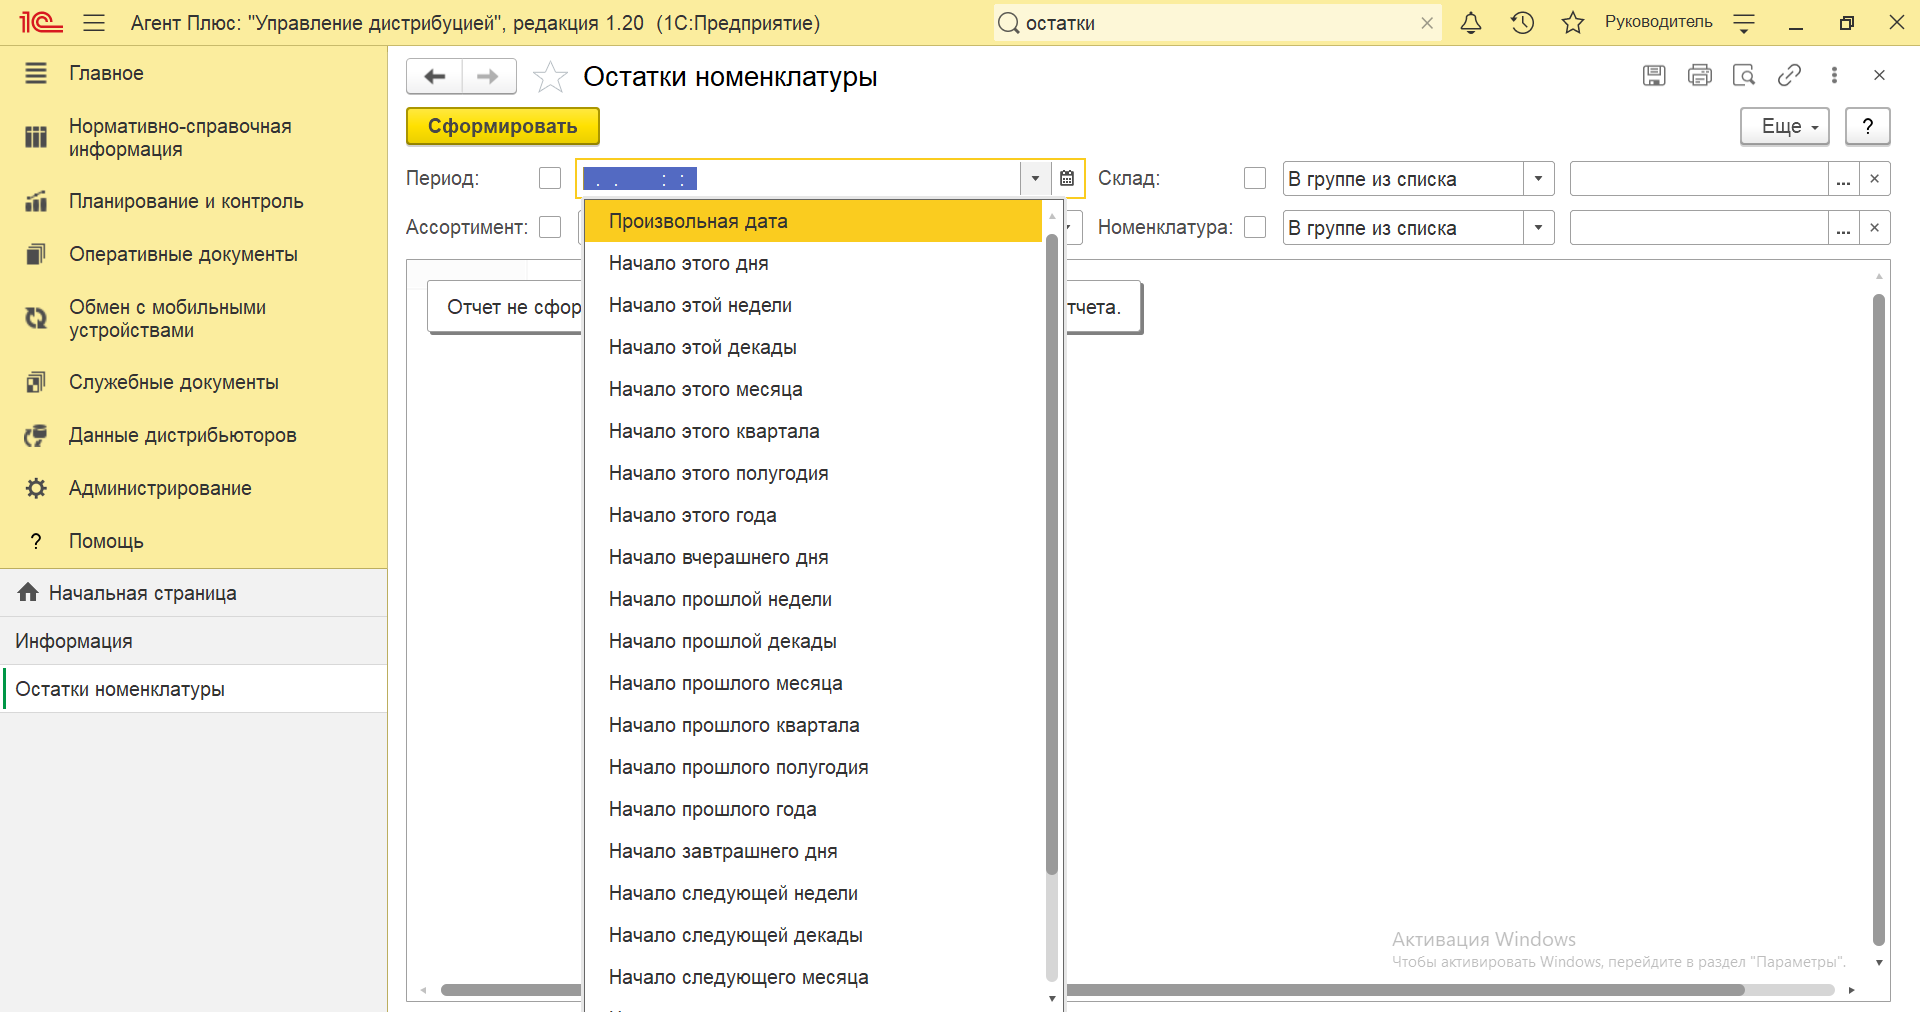This screenshot has width=1920, height=1012.
Task: Open help with question mark button
Action: 1867,127
